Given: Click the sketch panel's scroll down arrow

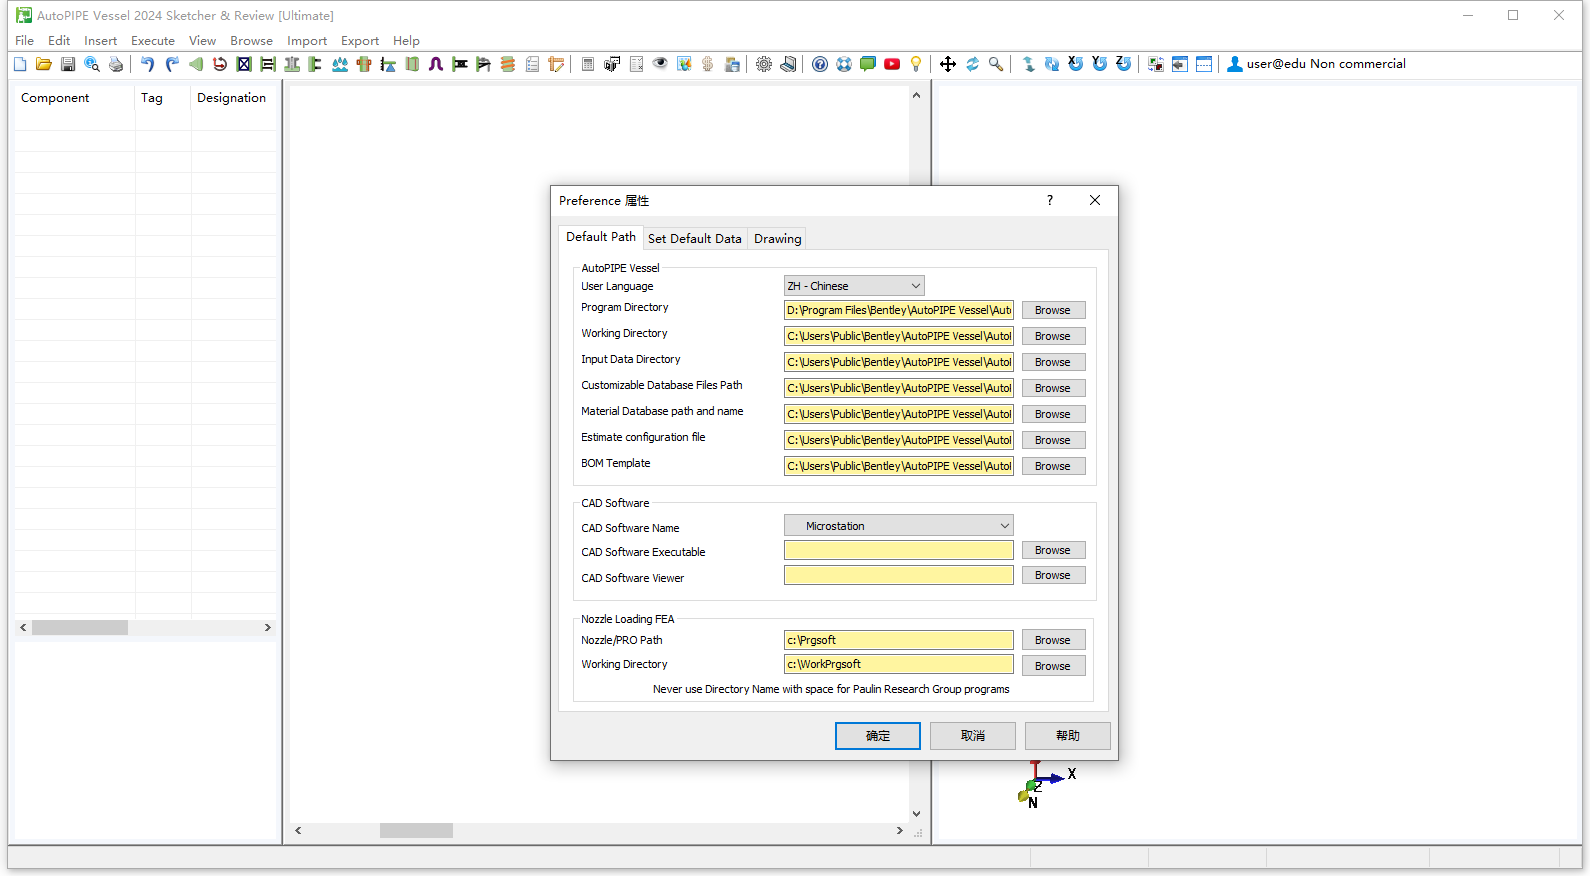Looking at the screenshot, I should click(x=916, y=814).
